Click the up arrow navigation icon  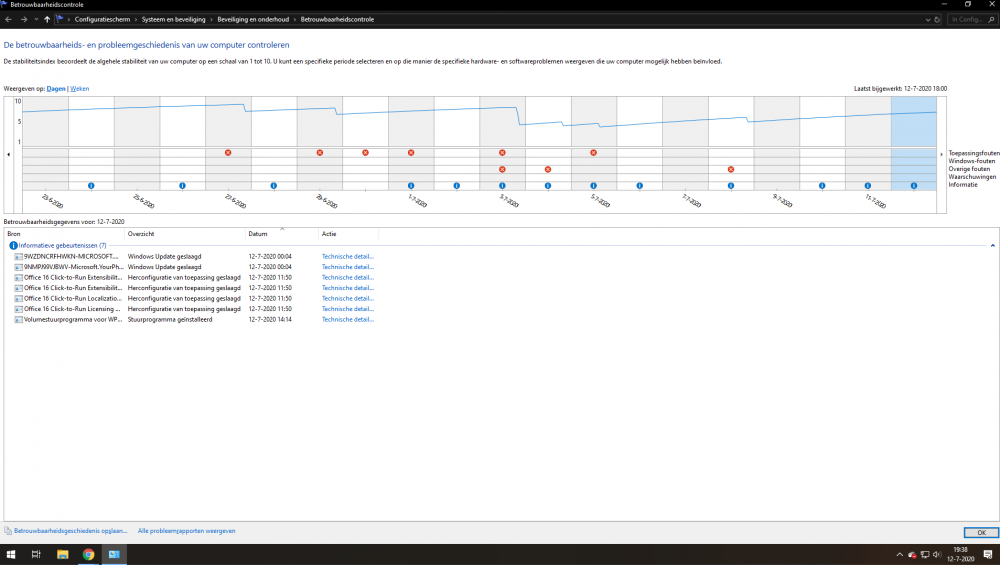click(x=47, y=19)
